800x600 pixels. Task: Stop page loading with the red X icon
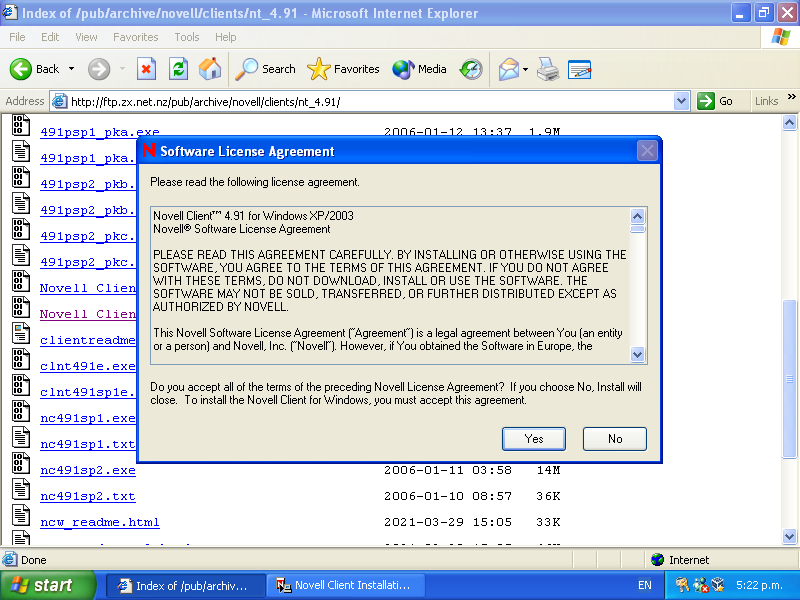146,69
